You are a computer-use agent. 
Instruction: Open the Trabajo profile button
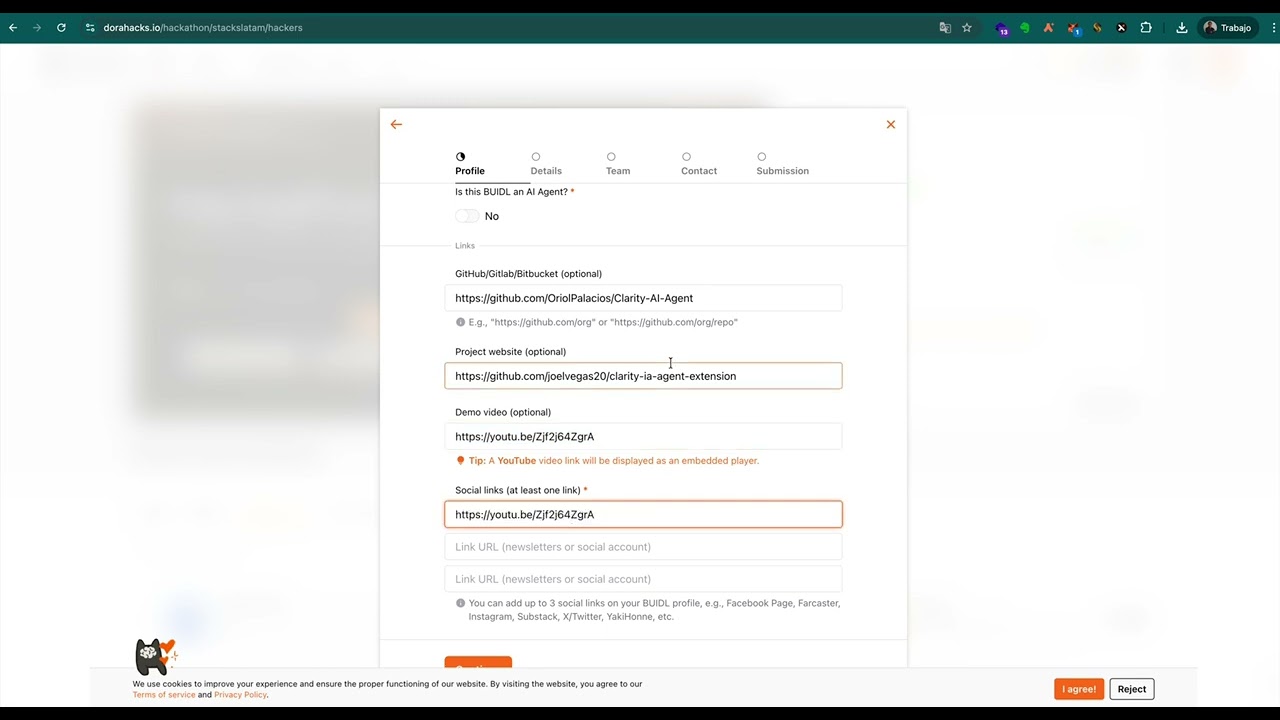[1228, 28]
